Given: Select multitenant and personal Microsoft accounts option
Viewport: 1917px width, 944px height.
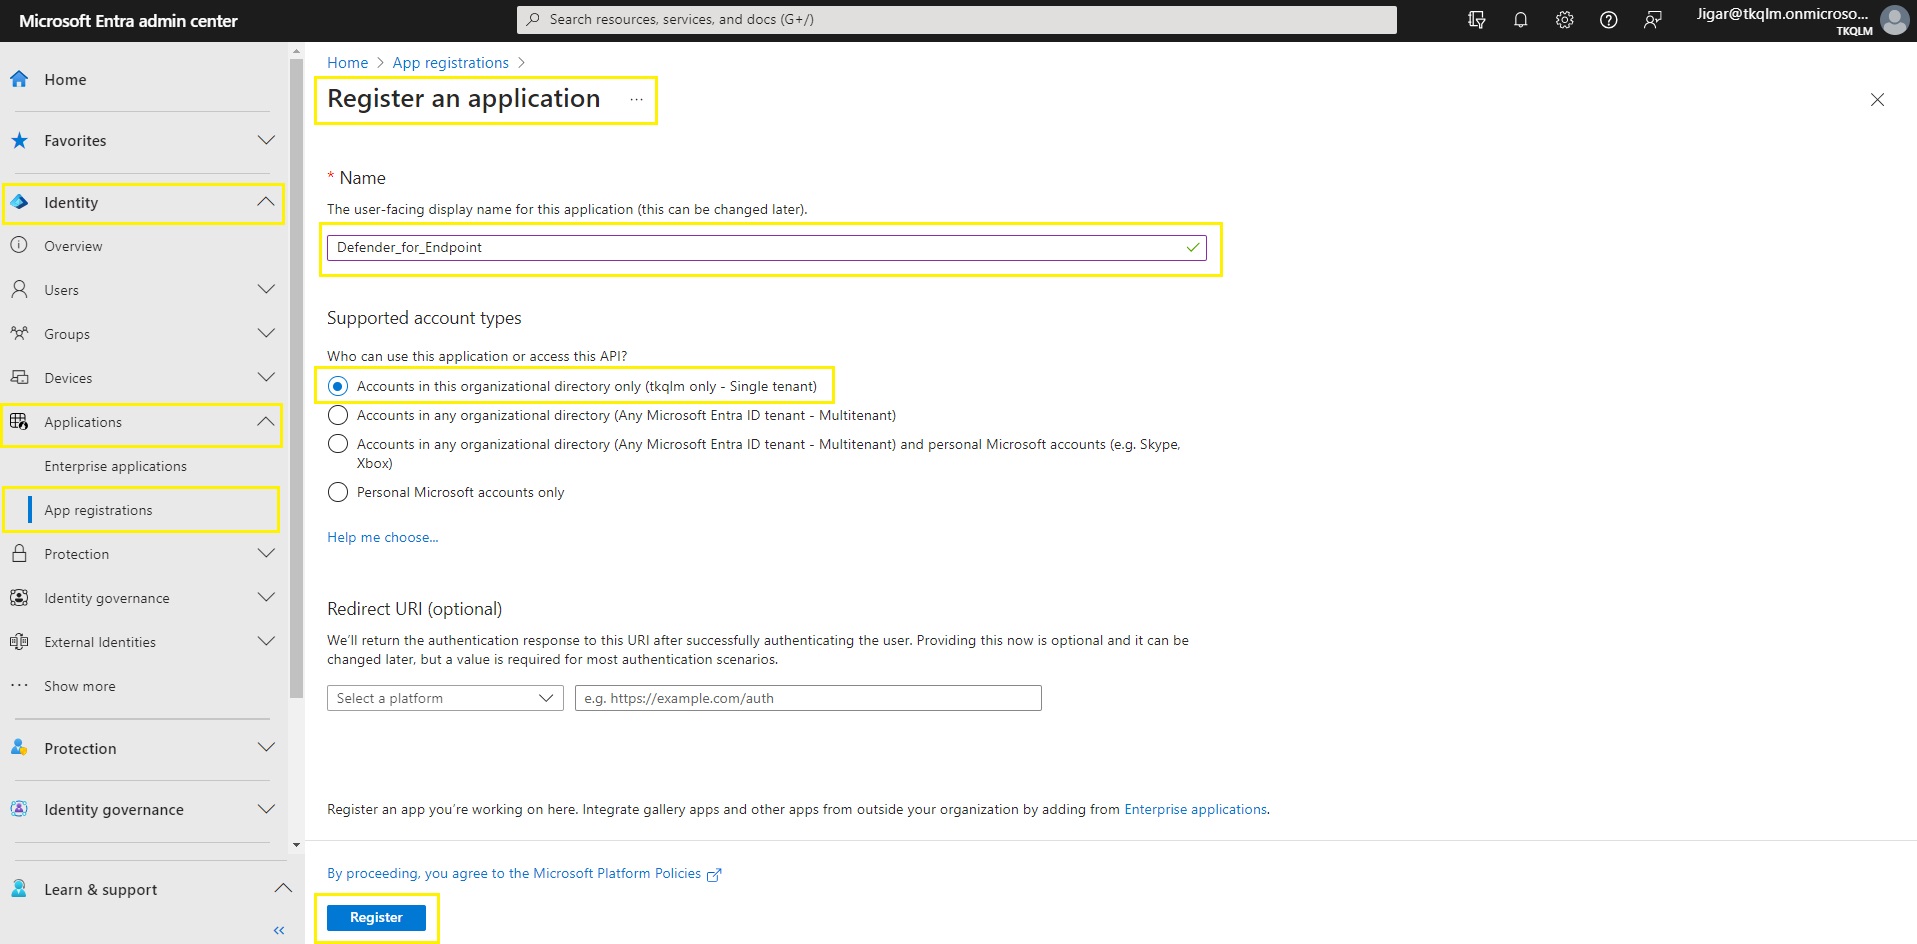Looking at the screenshot, I should [338, 444].
